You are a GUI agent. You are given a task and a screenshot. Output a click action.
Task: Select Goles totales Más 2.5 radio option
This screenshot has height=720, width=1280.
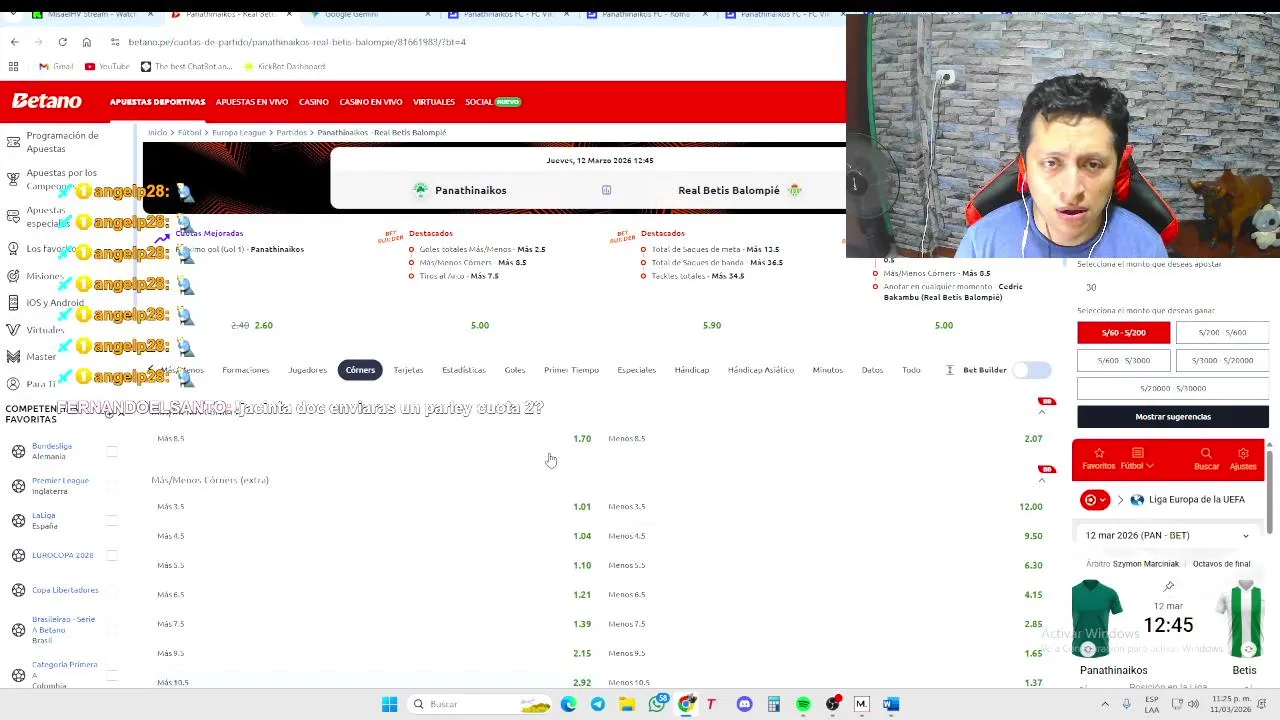tap(411, 249)
